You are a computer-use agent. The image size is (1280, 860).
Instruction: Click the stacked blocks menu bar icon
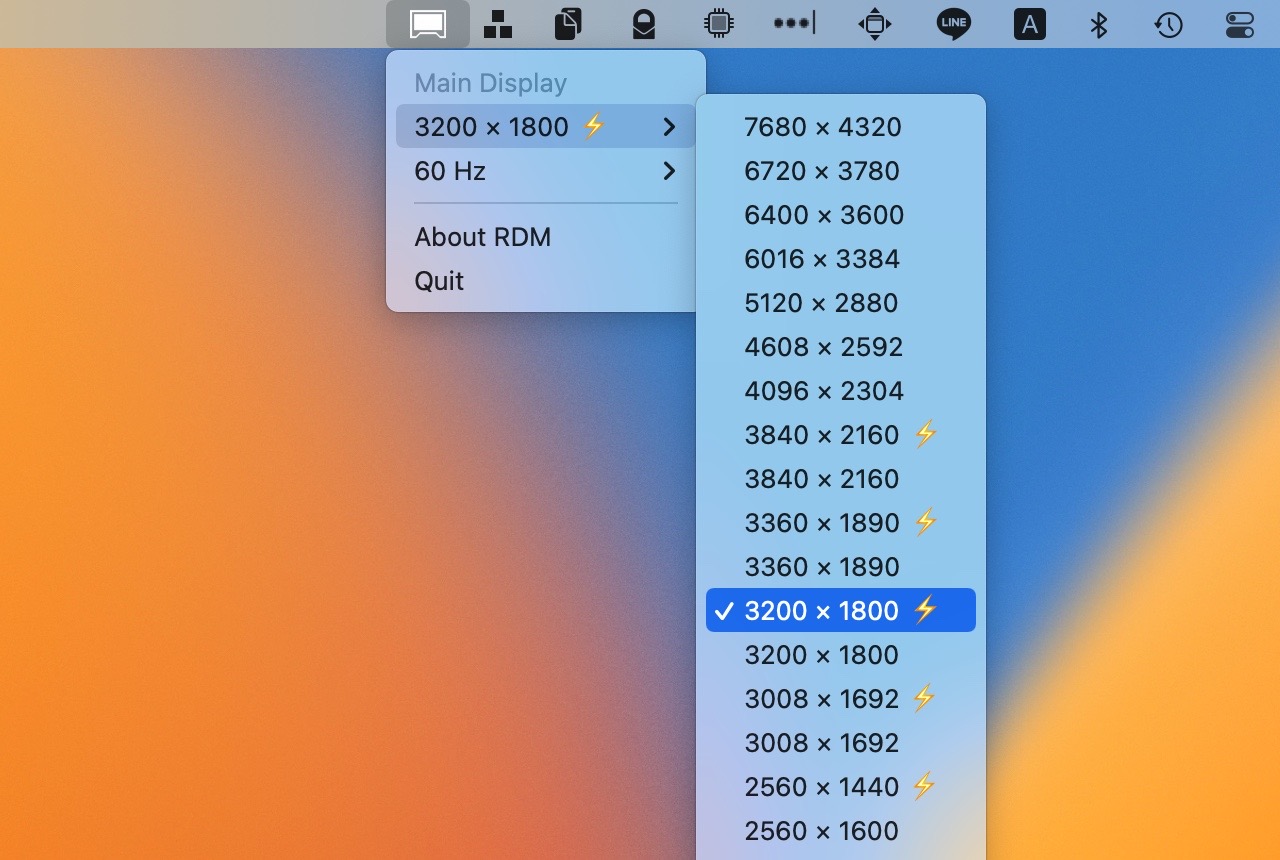point(498,24)
